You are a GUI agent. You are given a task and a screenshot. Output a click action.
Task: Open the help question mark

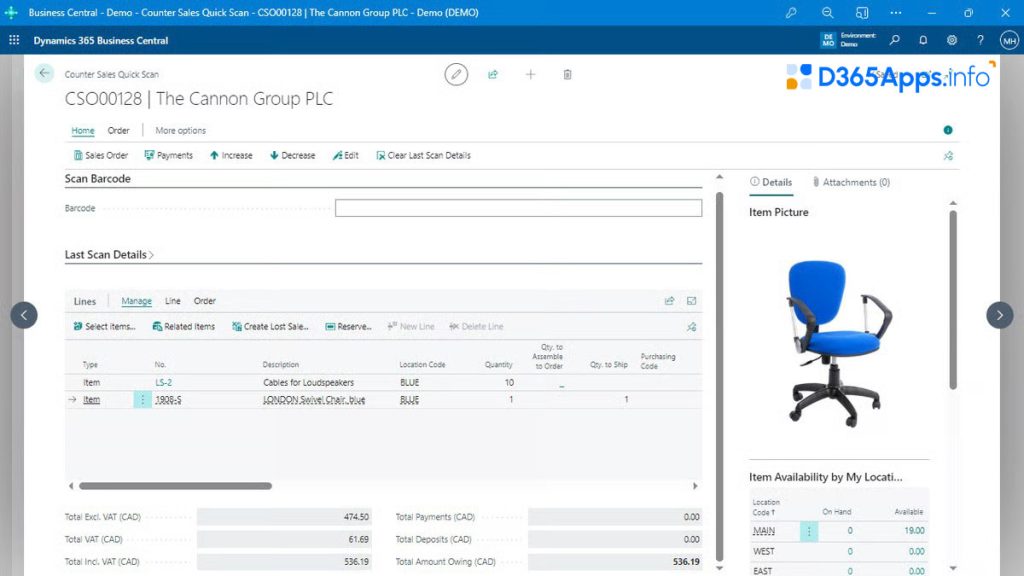(980, 40)
